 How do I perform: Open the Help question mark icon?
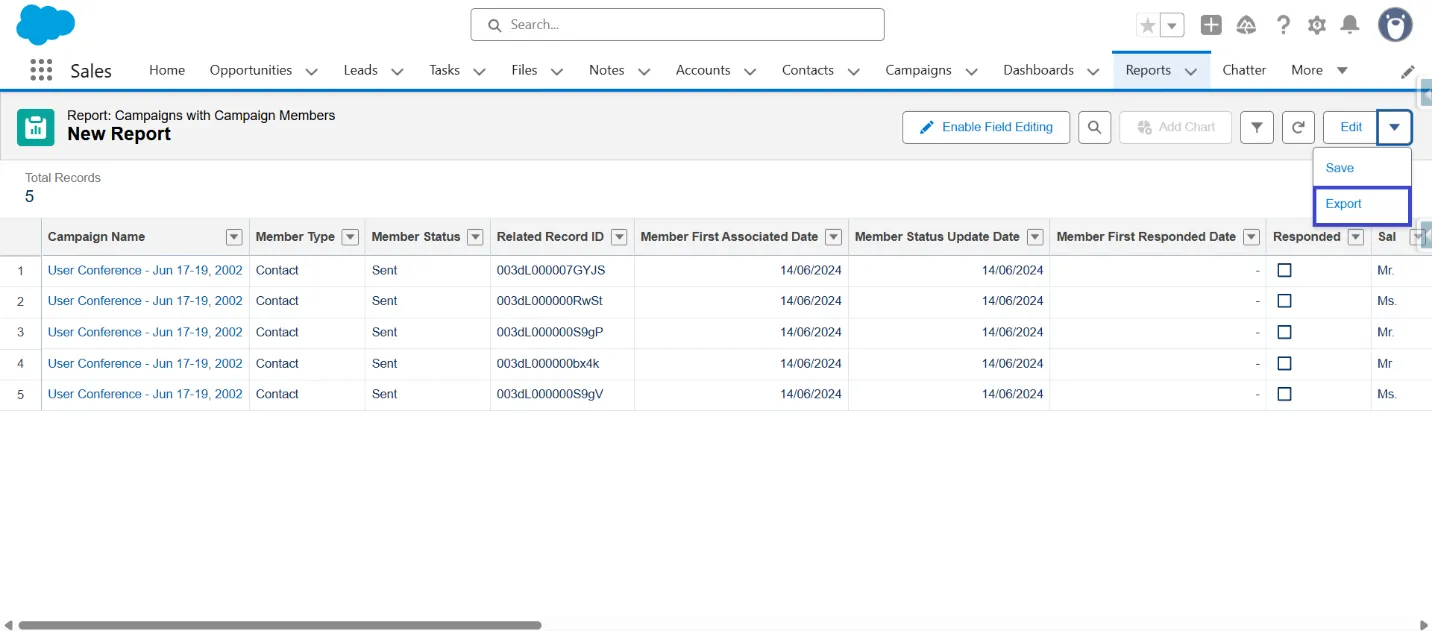point(1283,25)
